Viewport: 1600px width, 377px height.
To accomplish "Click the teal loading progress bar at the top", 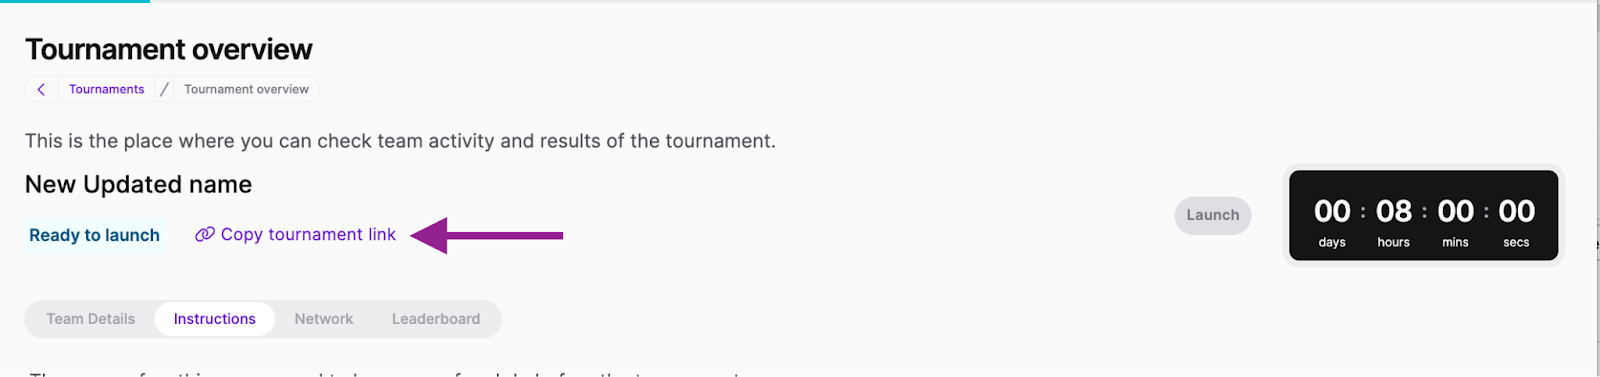I will [75, 1].
